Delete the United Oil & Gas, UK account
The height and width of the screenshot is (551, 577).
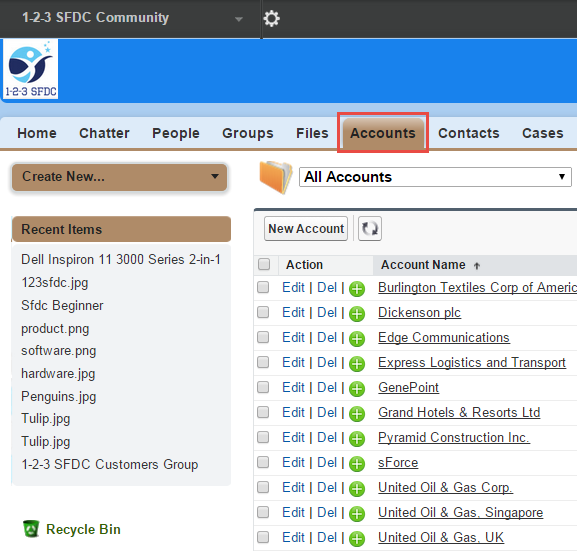point(327,538)
